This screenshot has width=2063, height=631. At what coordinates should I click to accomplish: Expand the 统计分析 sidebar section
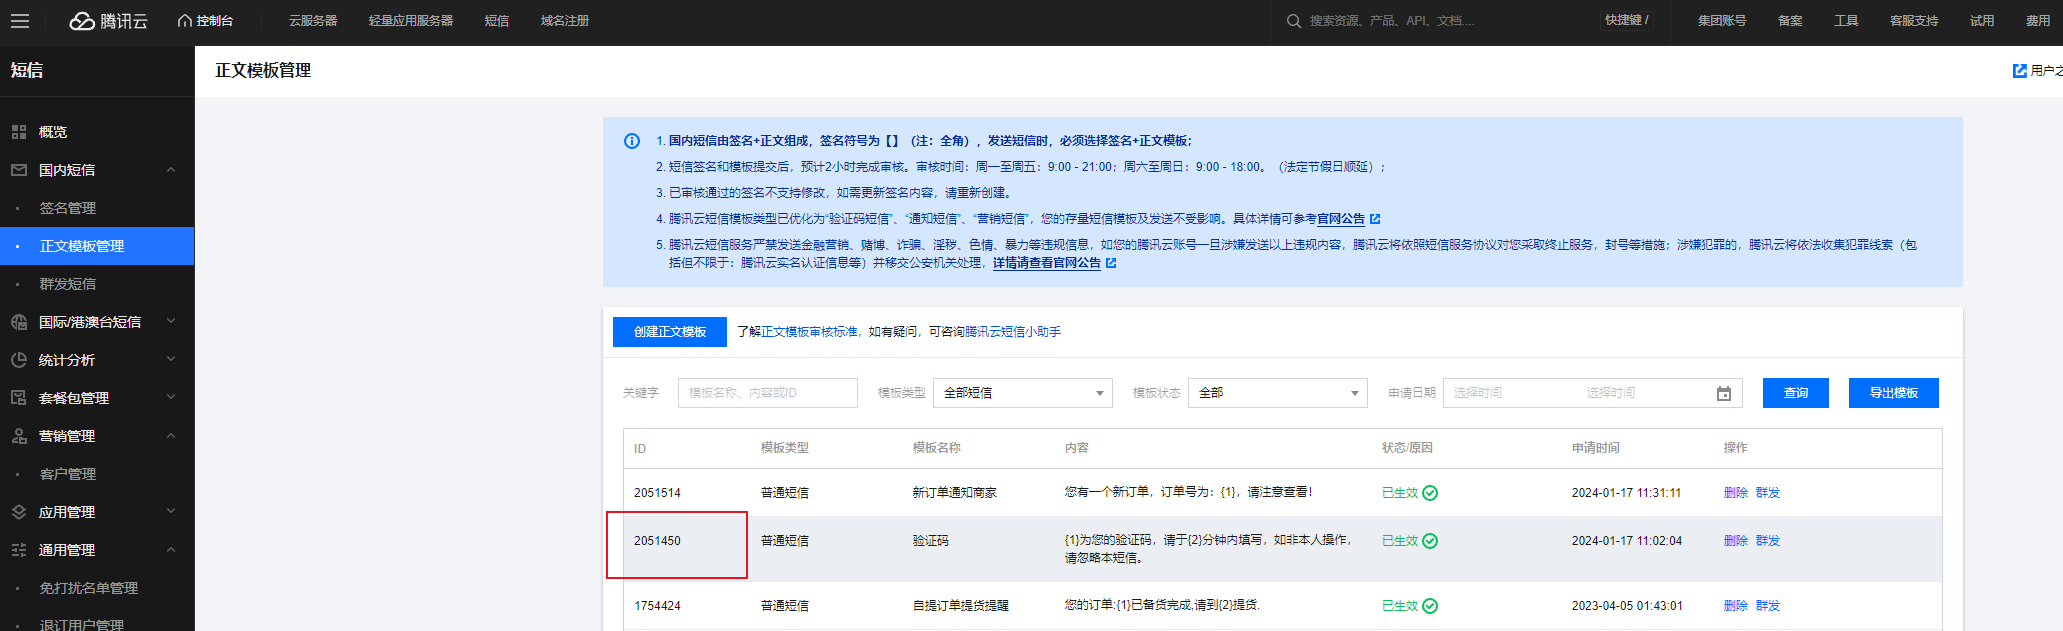tap(171, 360)
